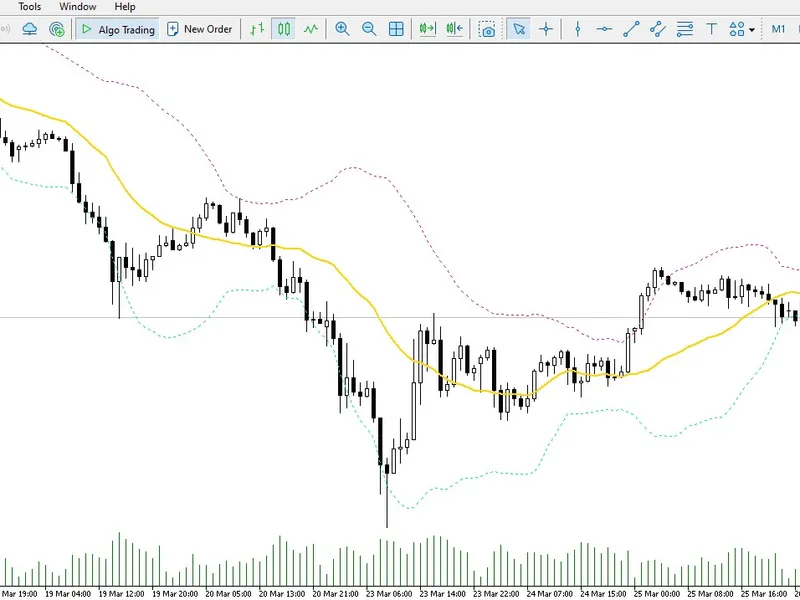Select the horizontal line drawing tool
The height and width of the screenshot is (600, 800).
pos(604,29)
